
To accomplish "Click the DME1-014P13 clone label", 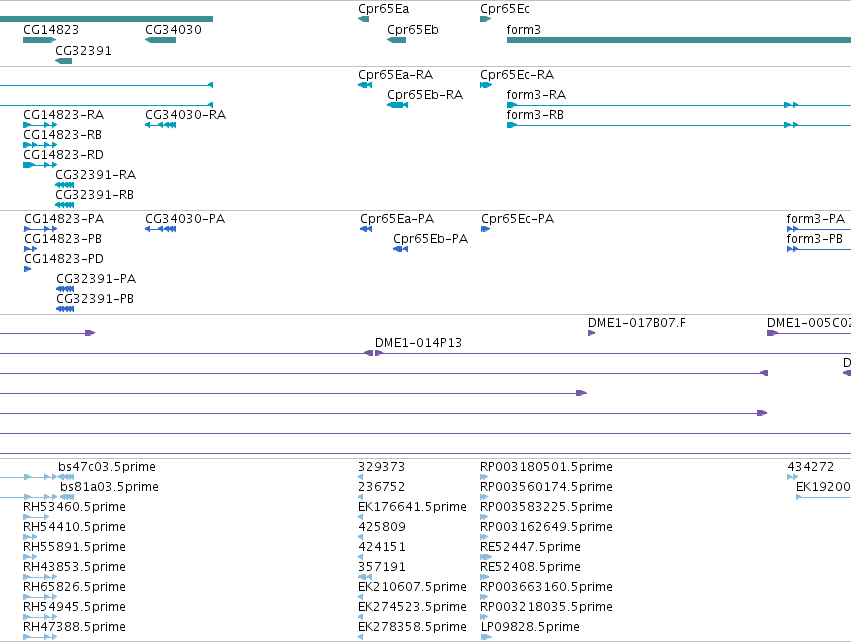I will 418,343.
